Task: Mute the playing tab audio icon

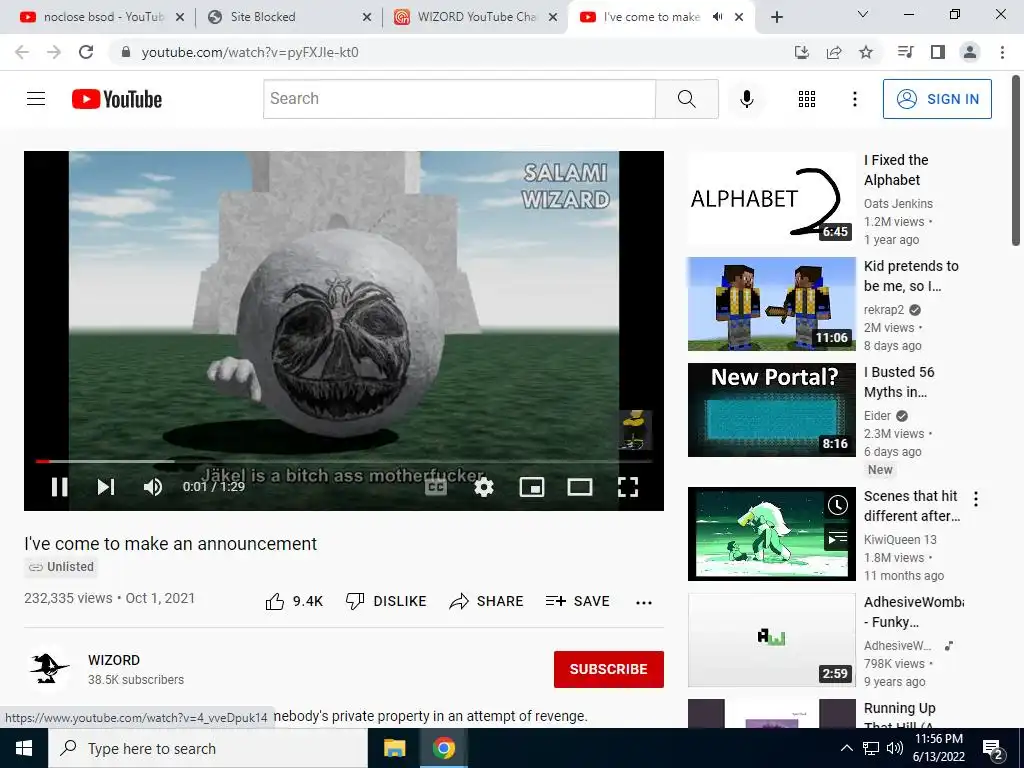Action: (718, 17)
